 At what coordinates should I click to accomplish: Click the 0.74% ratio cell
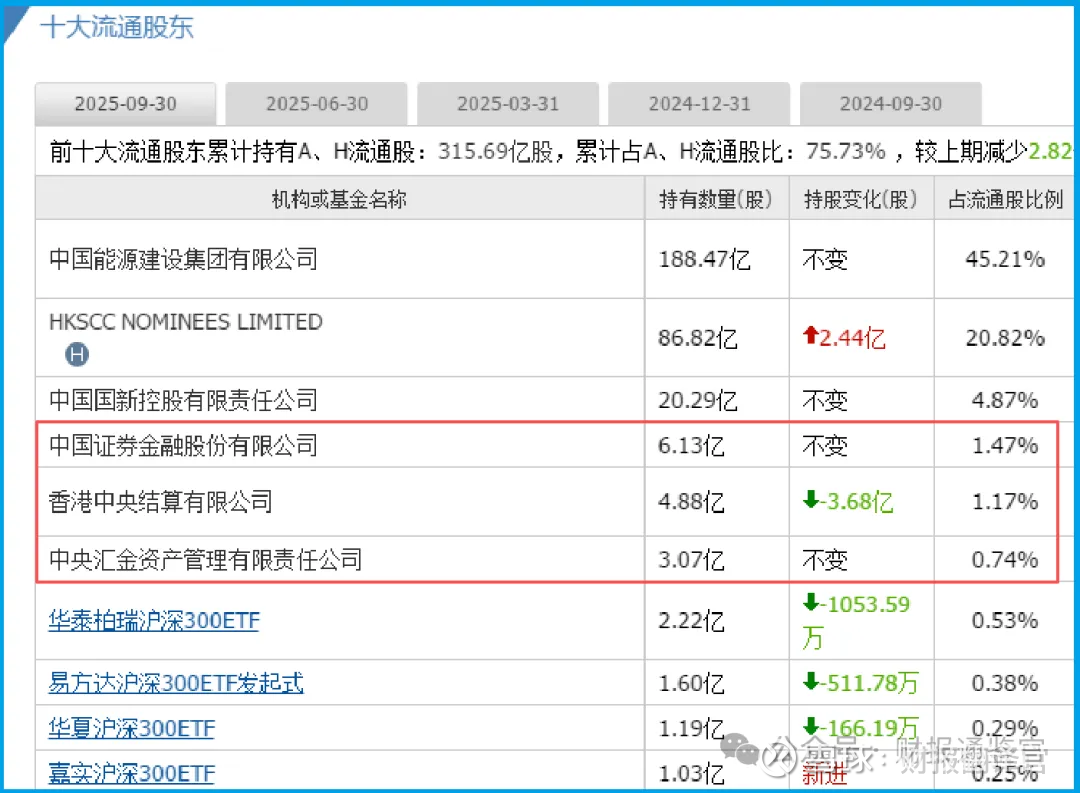click(x=1005, y=559)
